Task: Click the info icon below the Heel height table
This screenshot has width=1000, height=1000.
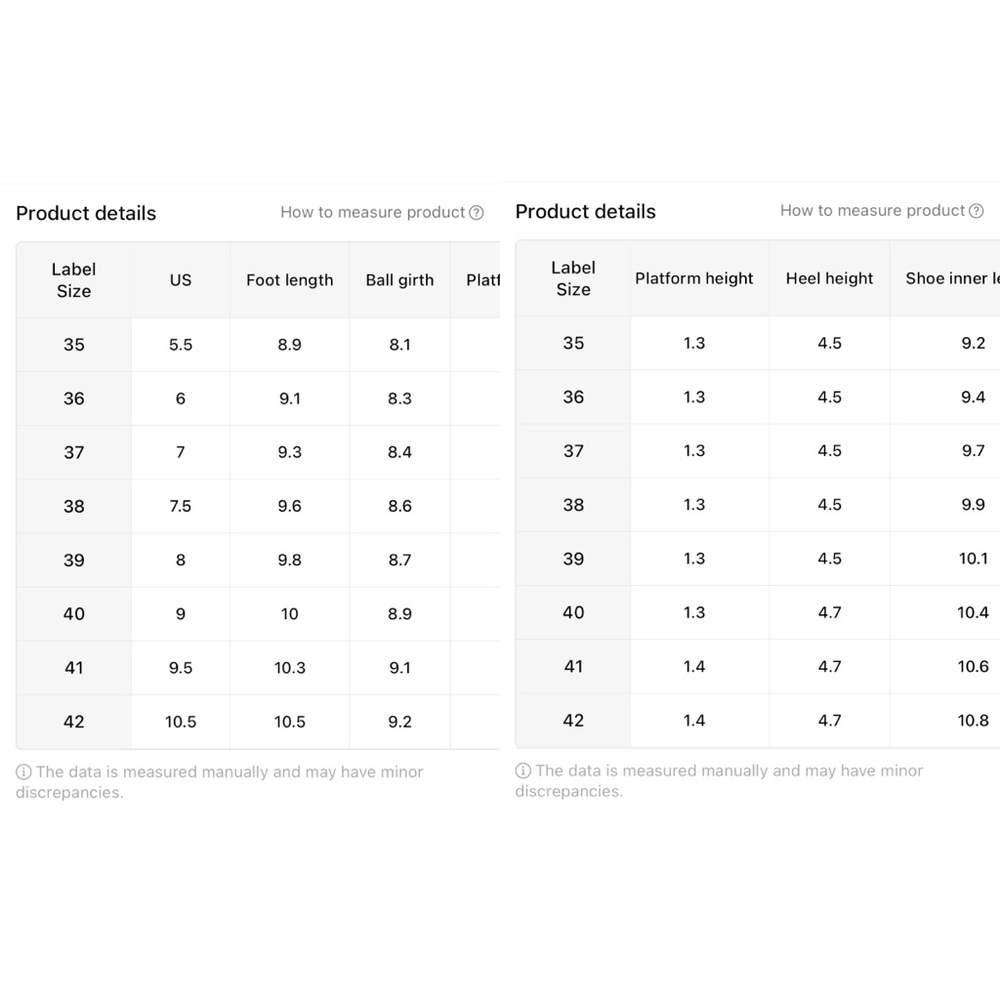Action: pos(523,770)
